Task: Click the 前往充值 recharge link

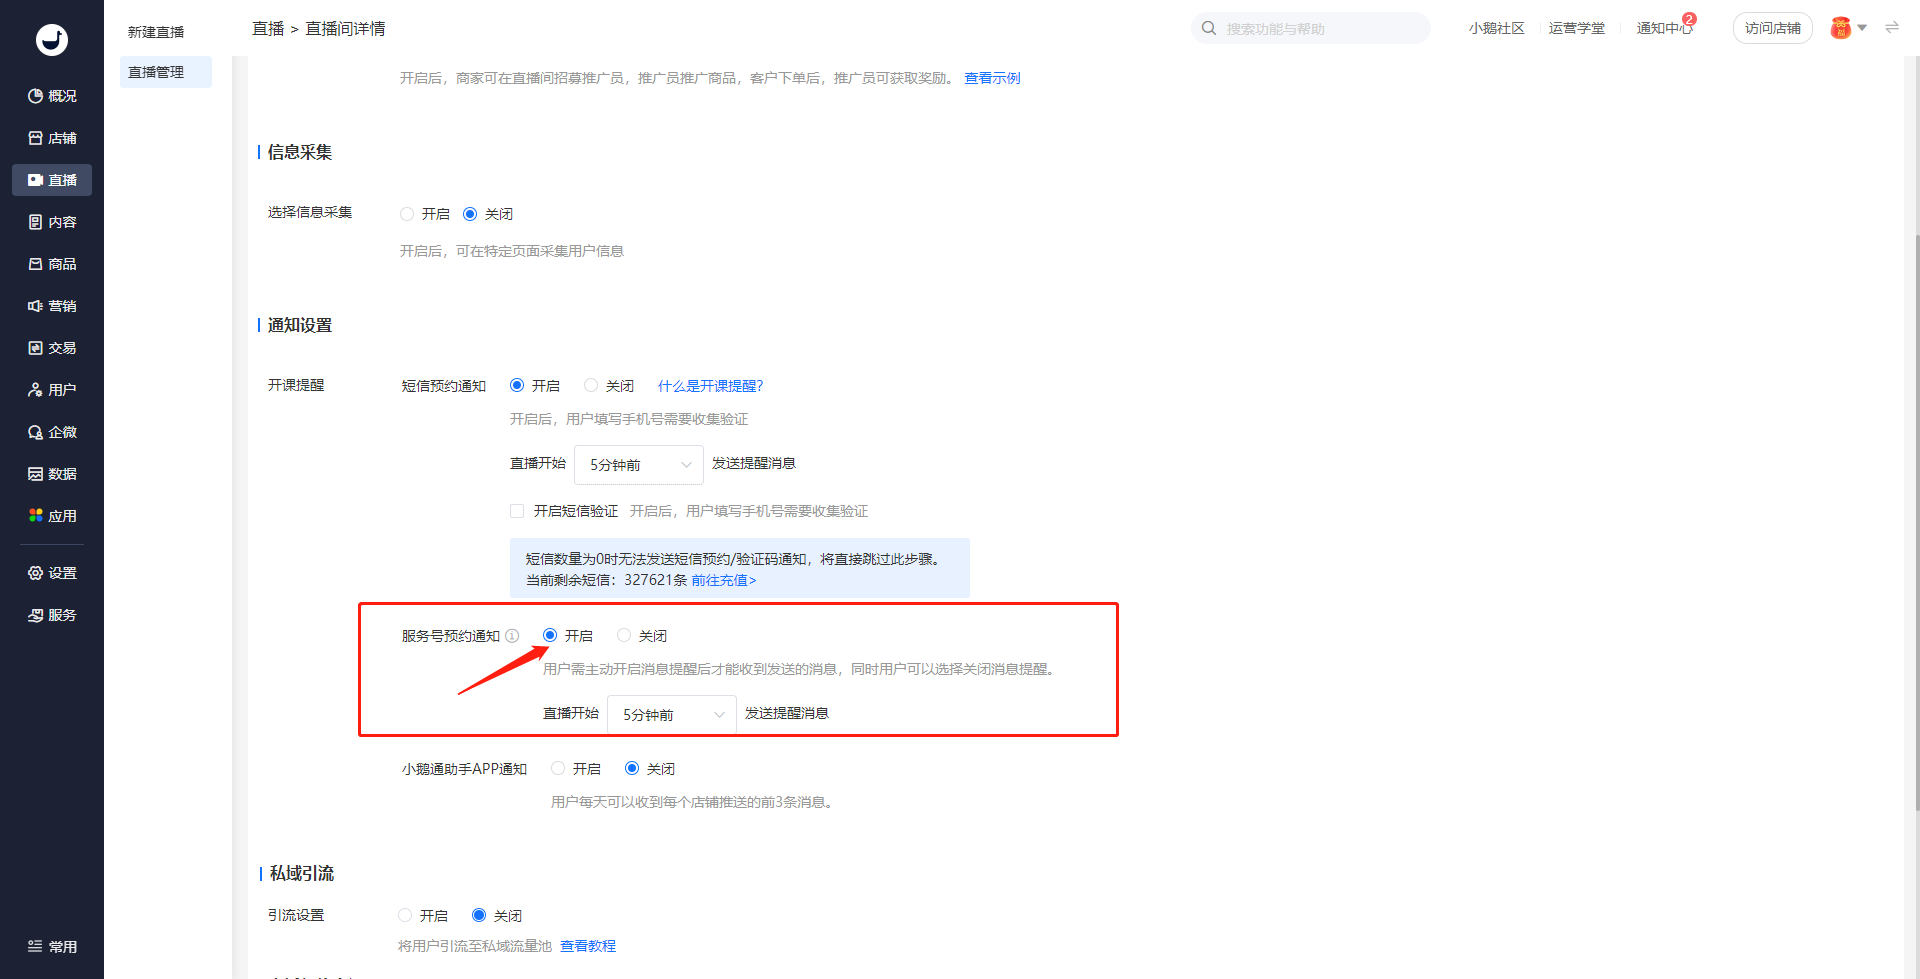Action: (721, 580)
